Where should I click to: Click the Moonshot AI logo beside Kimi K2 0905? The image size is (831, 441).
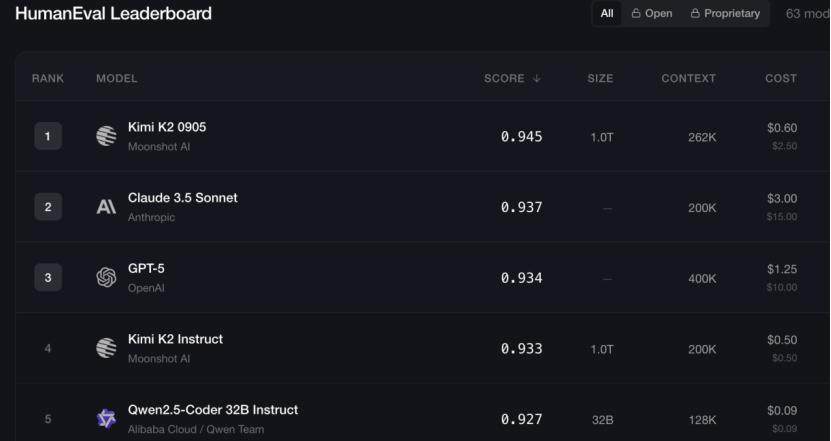point(106,136)
